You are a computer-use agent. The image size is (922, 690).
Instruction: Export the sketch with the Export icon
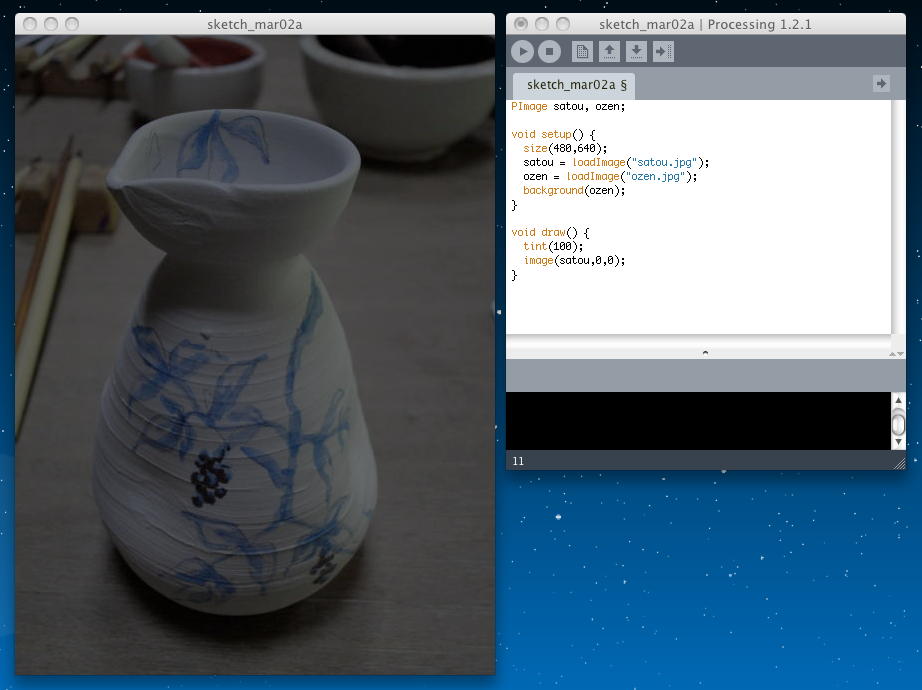click(663, 52)
